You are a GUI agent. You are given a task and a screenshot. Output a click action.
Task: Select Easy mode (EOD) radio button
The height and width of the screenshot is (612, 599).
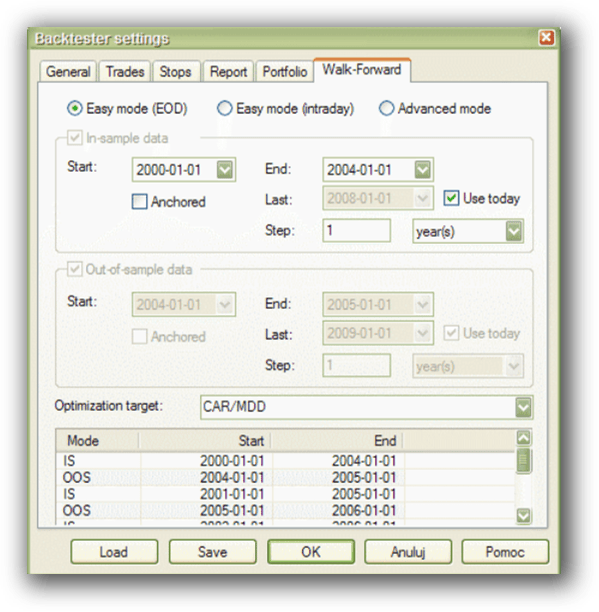[75, 109]
